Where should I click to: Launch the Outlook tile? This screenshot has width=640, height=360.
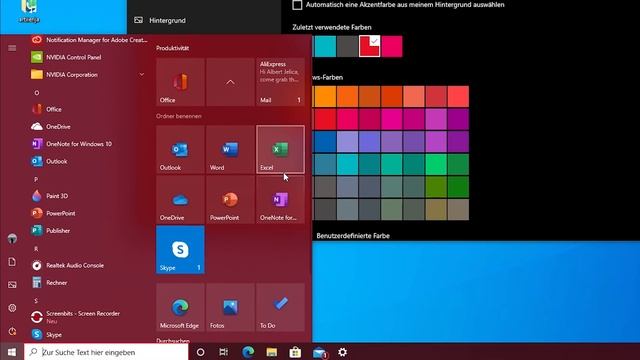click(x=180, y=149)
